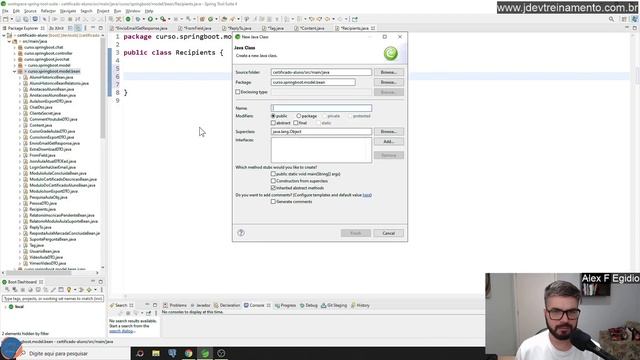Enable the Enclosing type checkbox
Image resolution: width=640 pixels, height=360 pixels.
(x=238, y=92)
